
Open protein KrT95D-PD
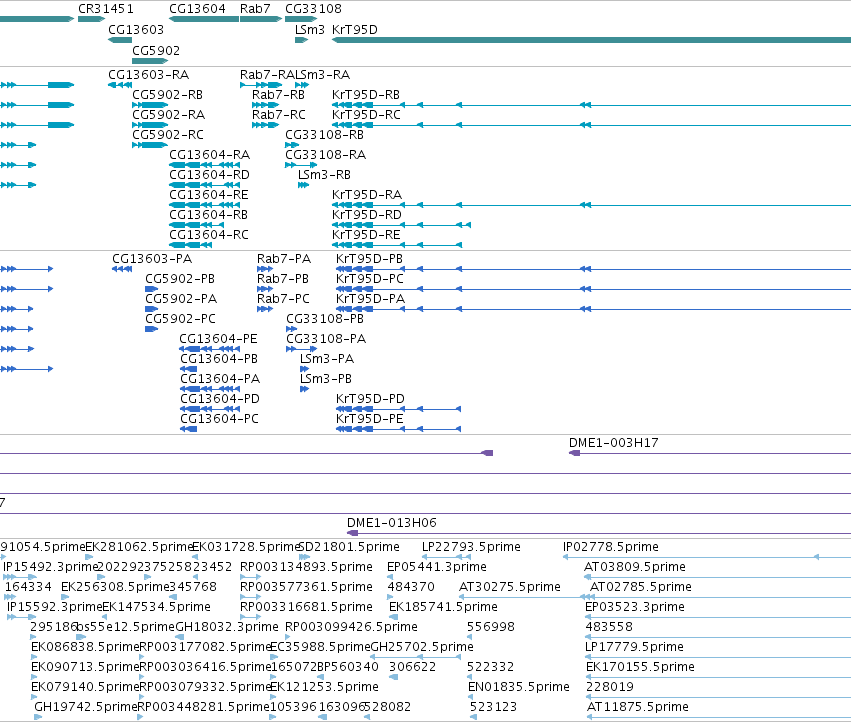370,399
